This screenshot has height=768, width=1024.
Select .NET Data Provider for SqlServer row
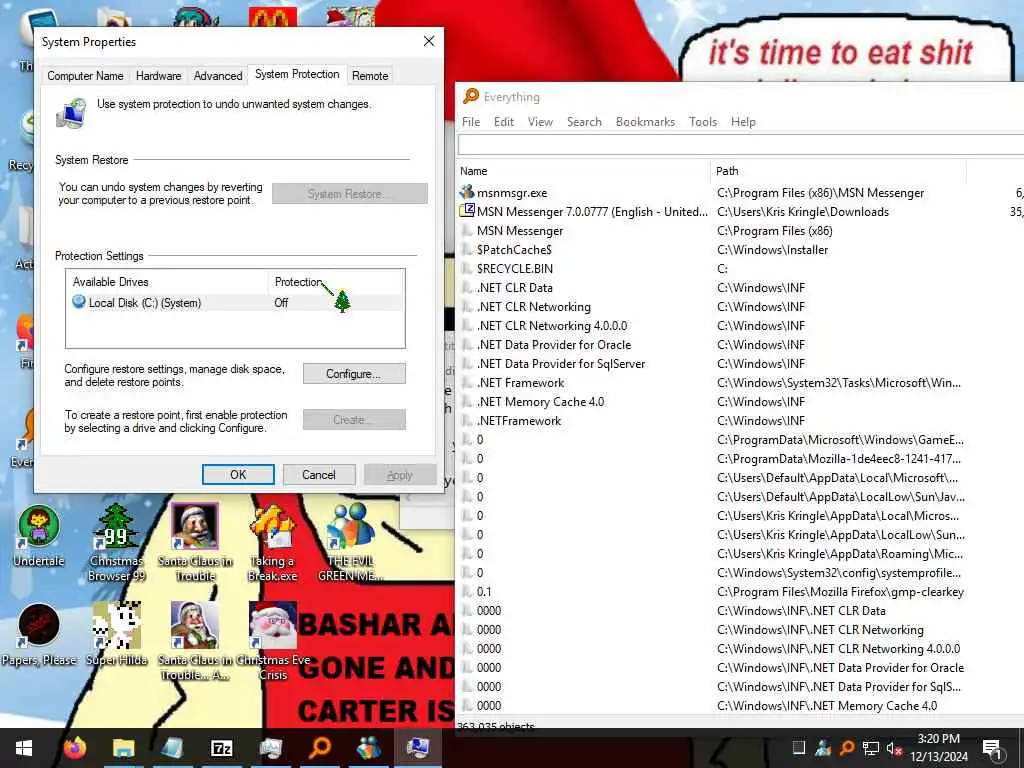(741, 363)
